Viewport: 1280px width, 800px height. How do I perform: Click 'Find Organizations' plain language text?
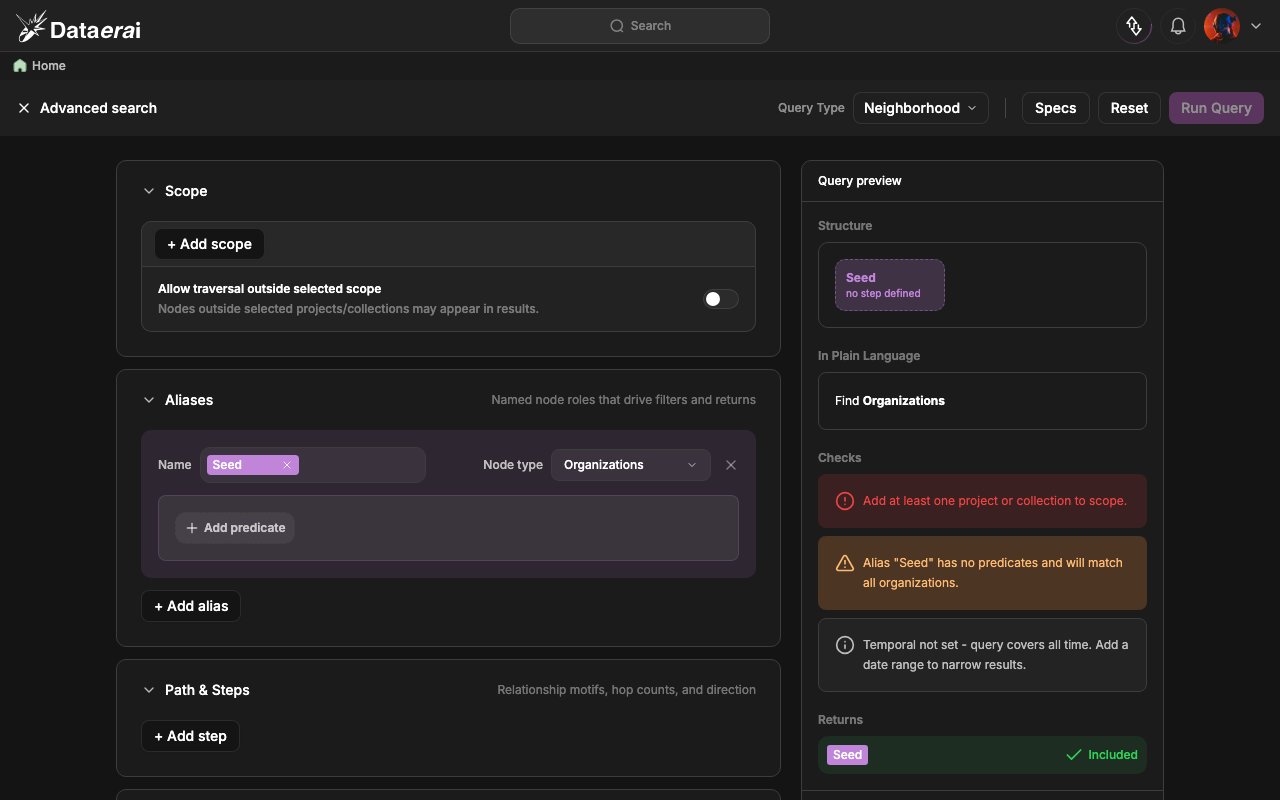point(890,401)
